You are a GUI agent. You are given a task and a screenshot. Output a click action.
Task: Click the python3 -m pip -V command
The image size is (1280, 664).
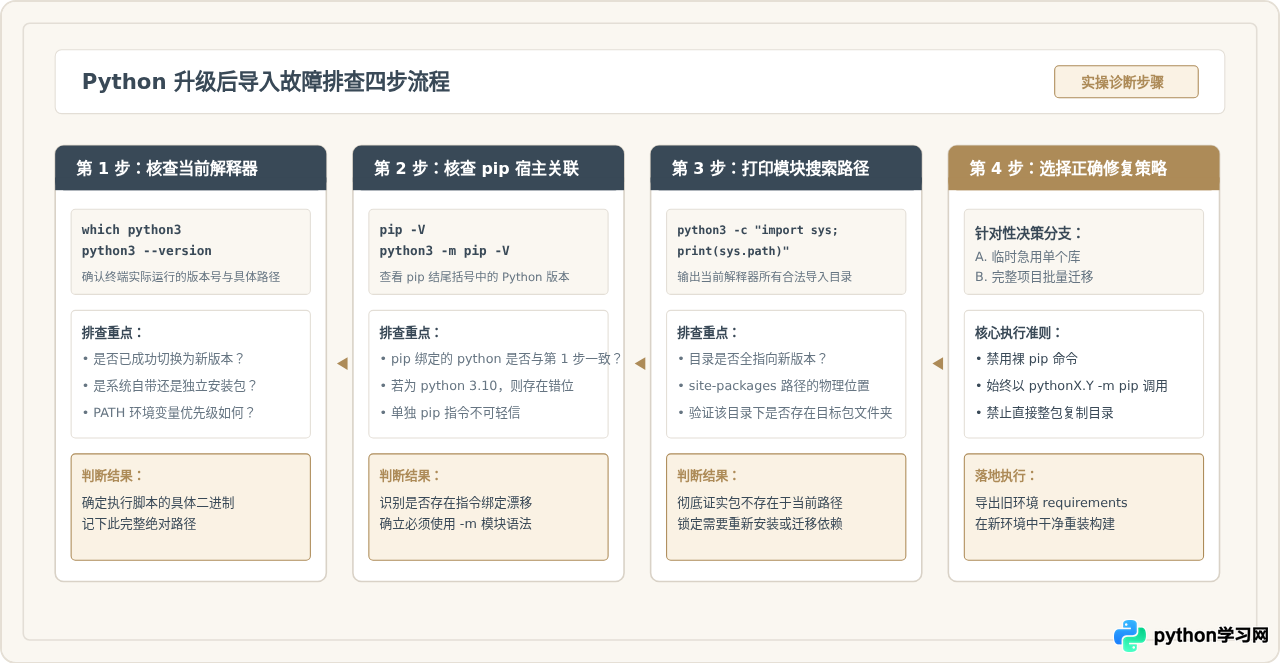pyautogui.click(x=444, y=251)
